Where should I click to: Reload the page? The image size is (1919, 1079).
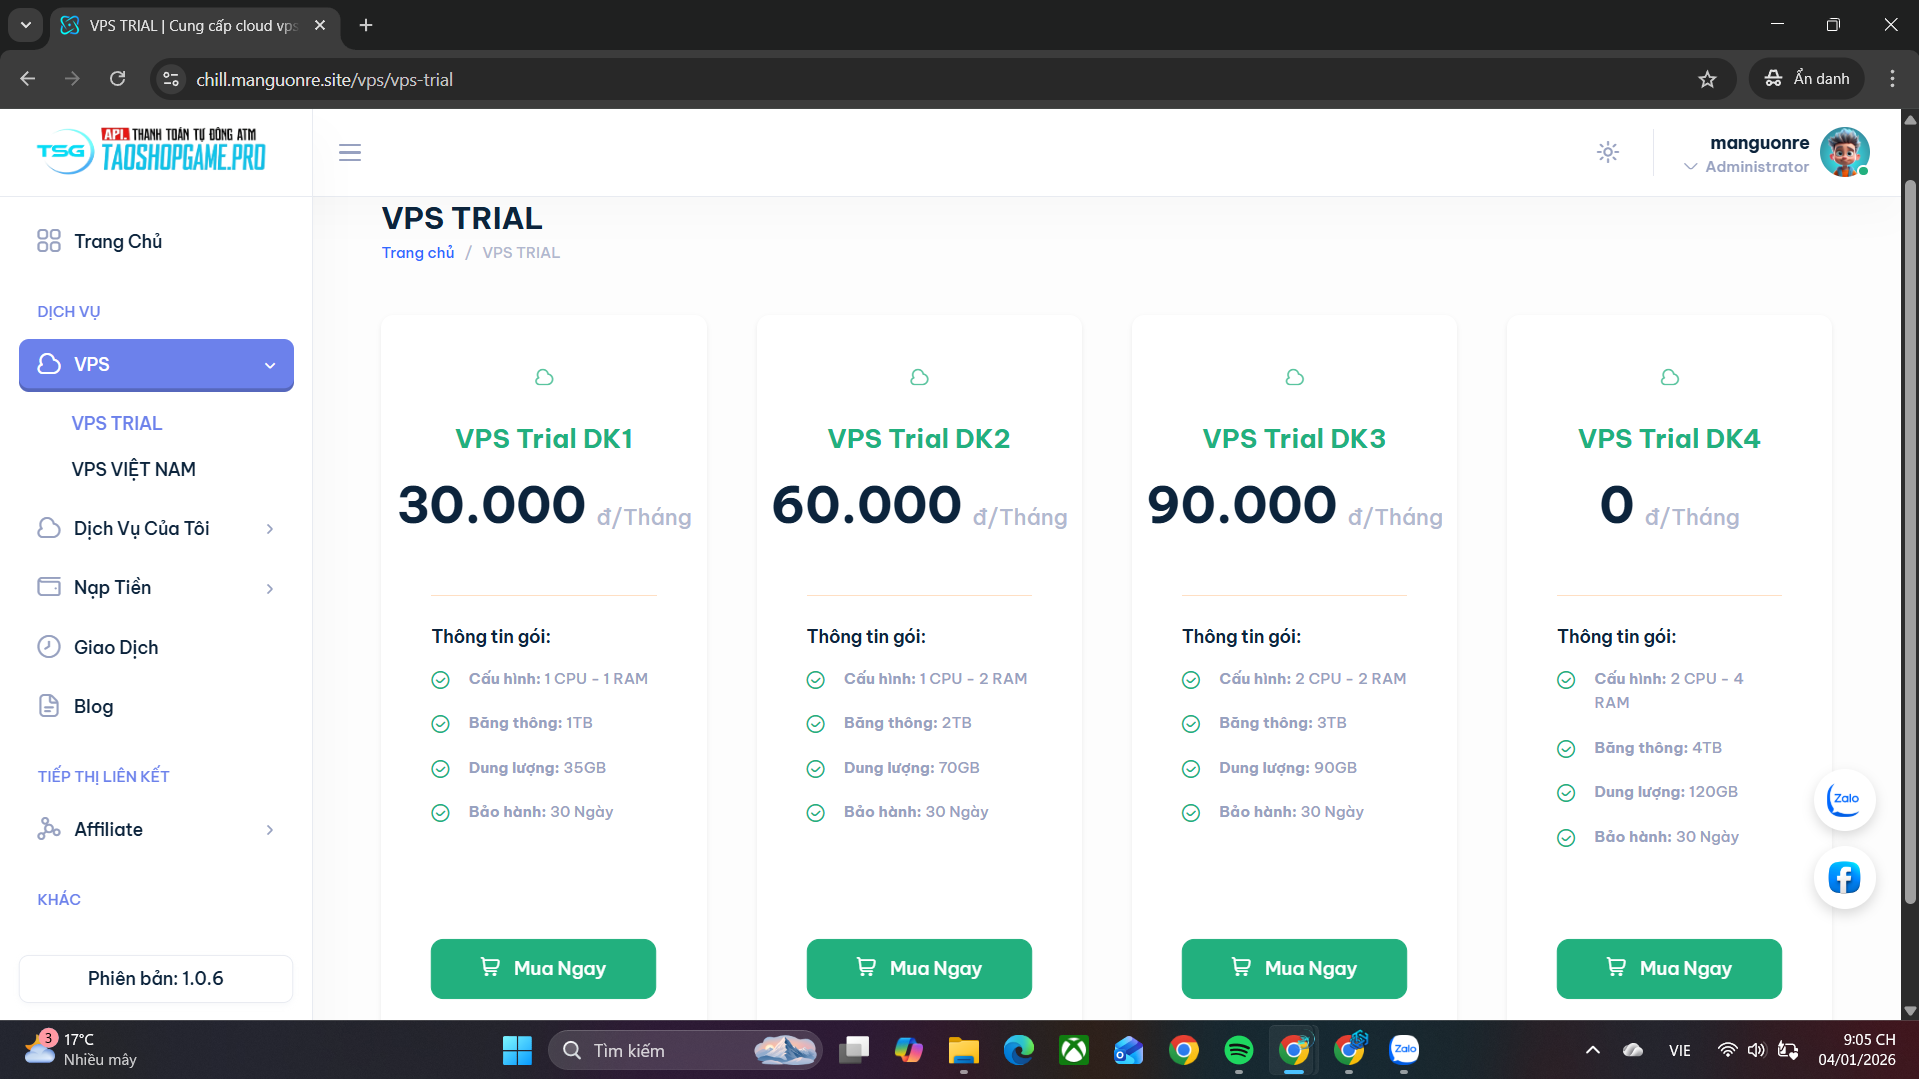[117, 79]
